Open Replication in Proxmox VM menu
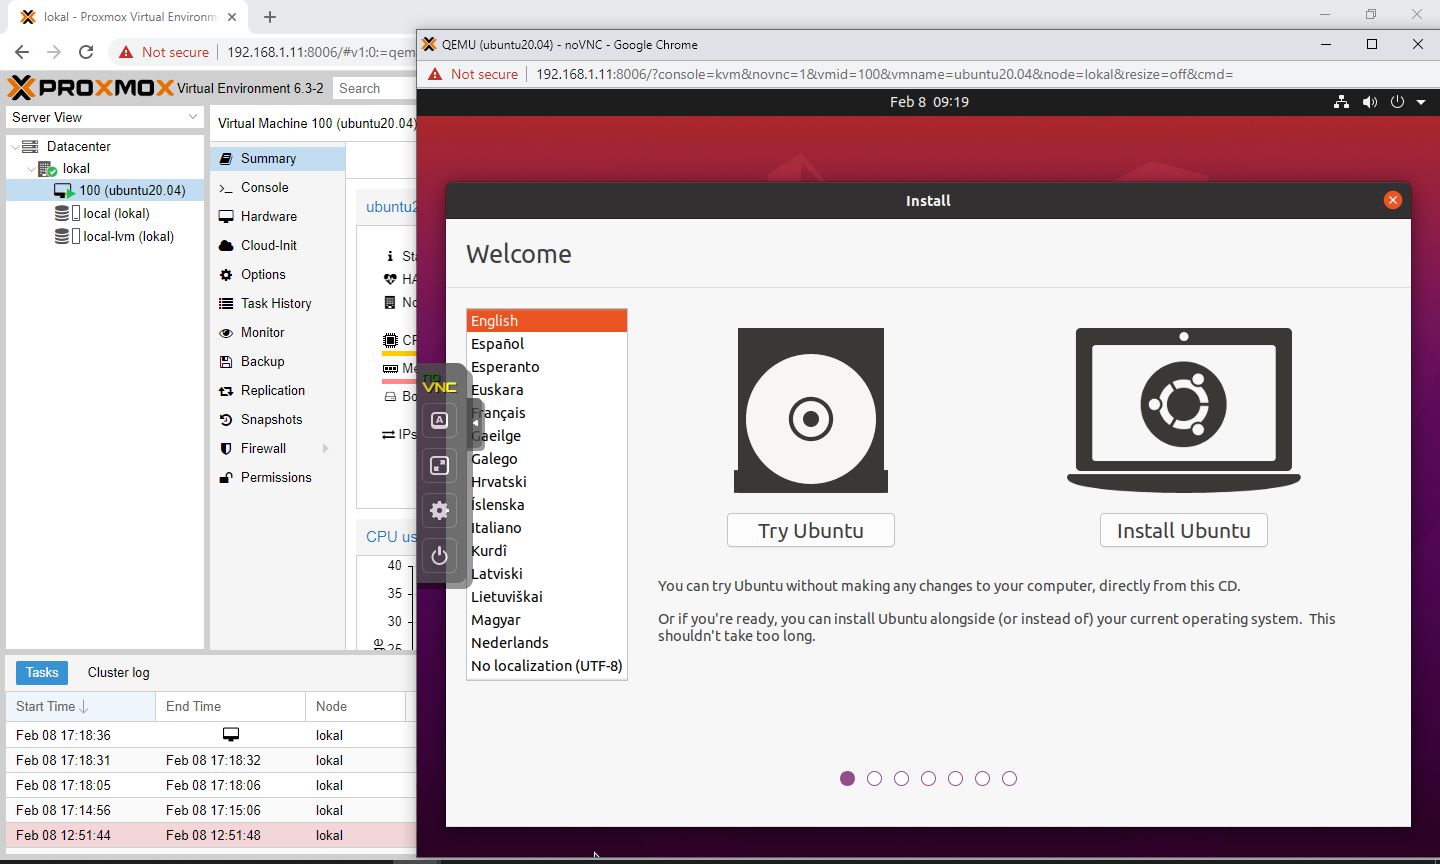Viewport: 1440px width, 864px height. point(278,390)
